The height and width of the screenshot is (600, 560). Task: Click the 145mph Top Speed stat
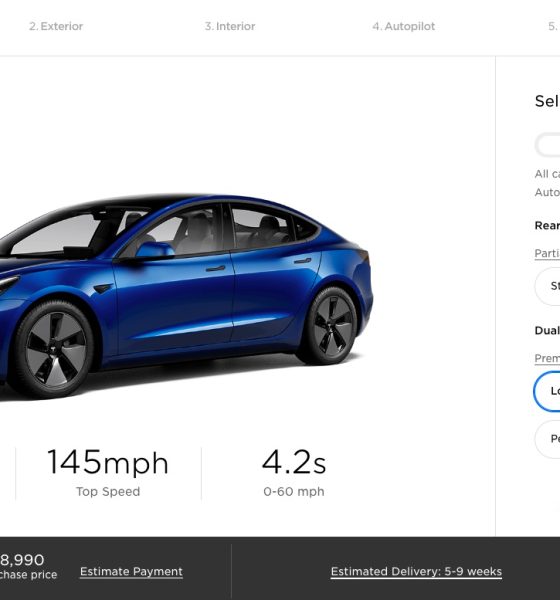pyautogui.click(x=108, y=473)
